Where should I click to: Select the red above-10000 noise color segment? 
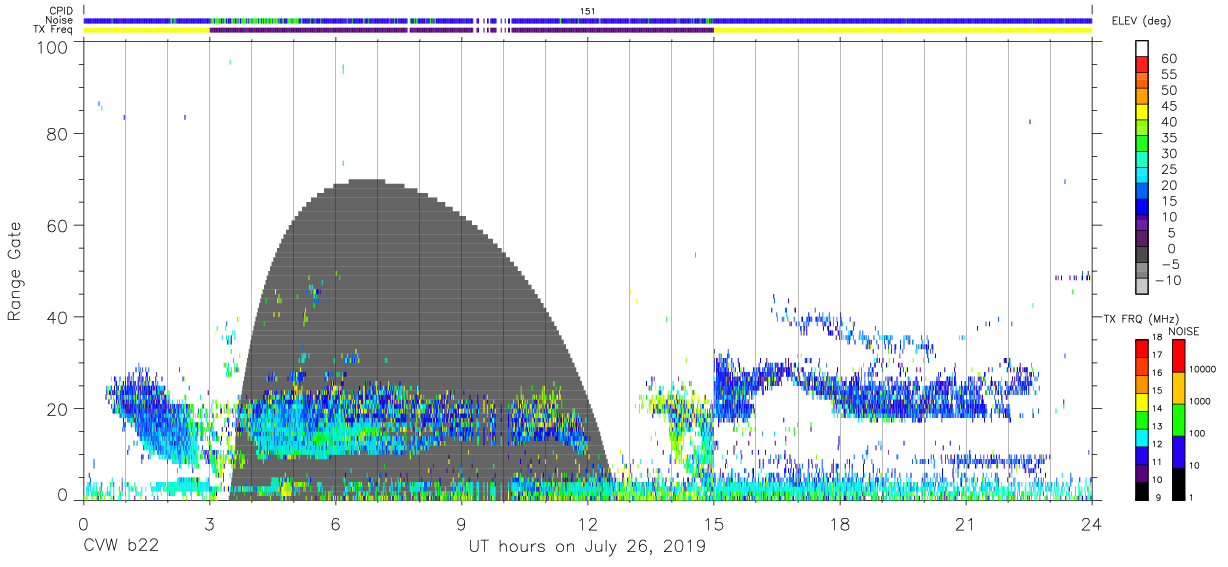pyautogui.click(x=1178, y=355)
